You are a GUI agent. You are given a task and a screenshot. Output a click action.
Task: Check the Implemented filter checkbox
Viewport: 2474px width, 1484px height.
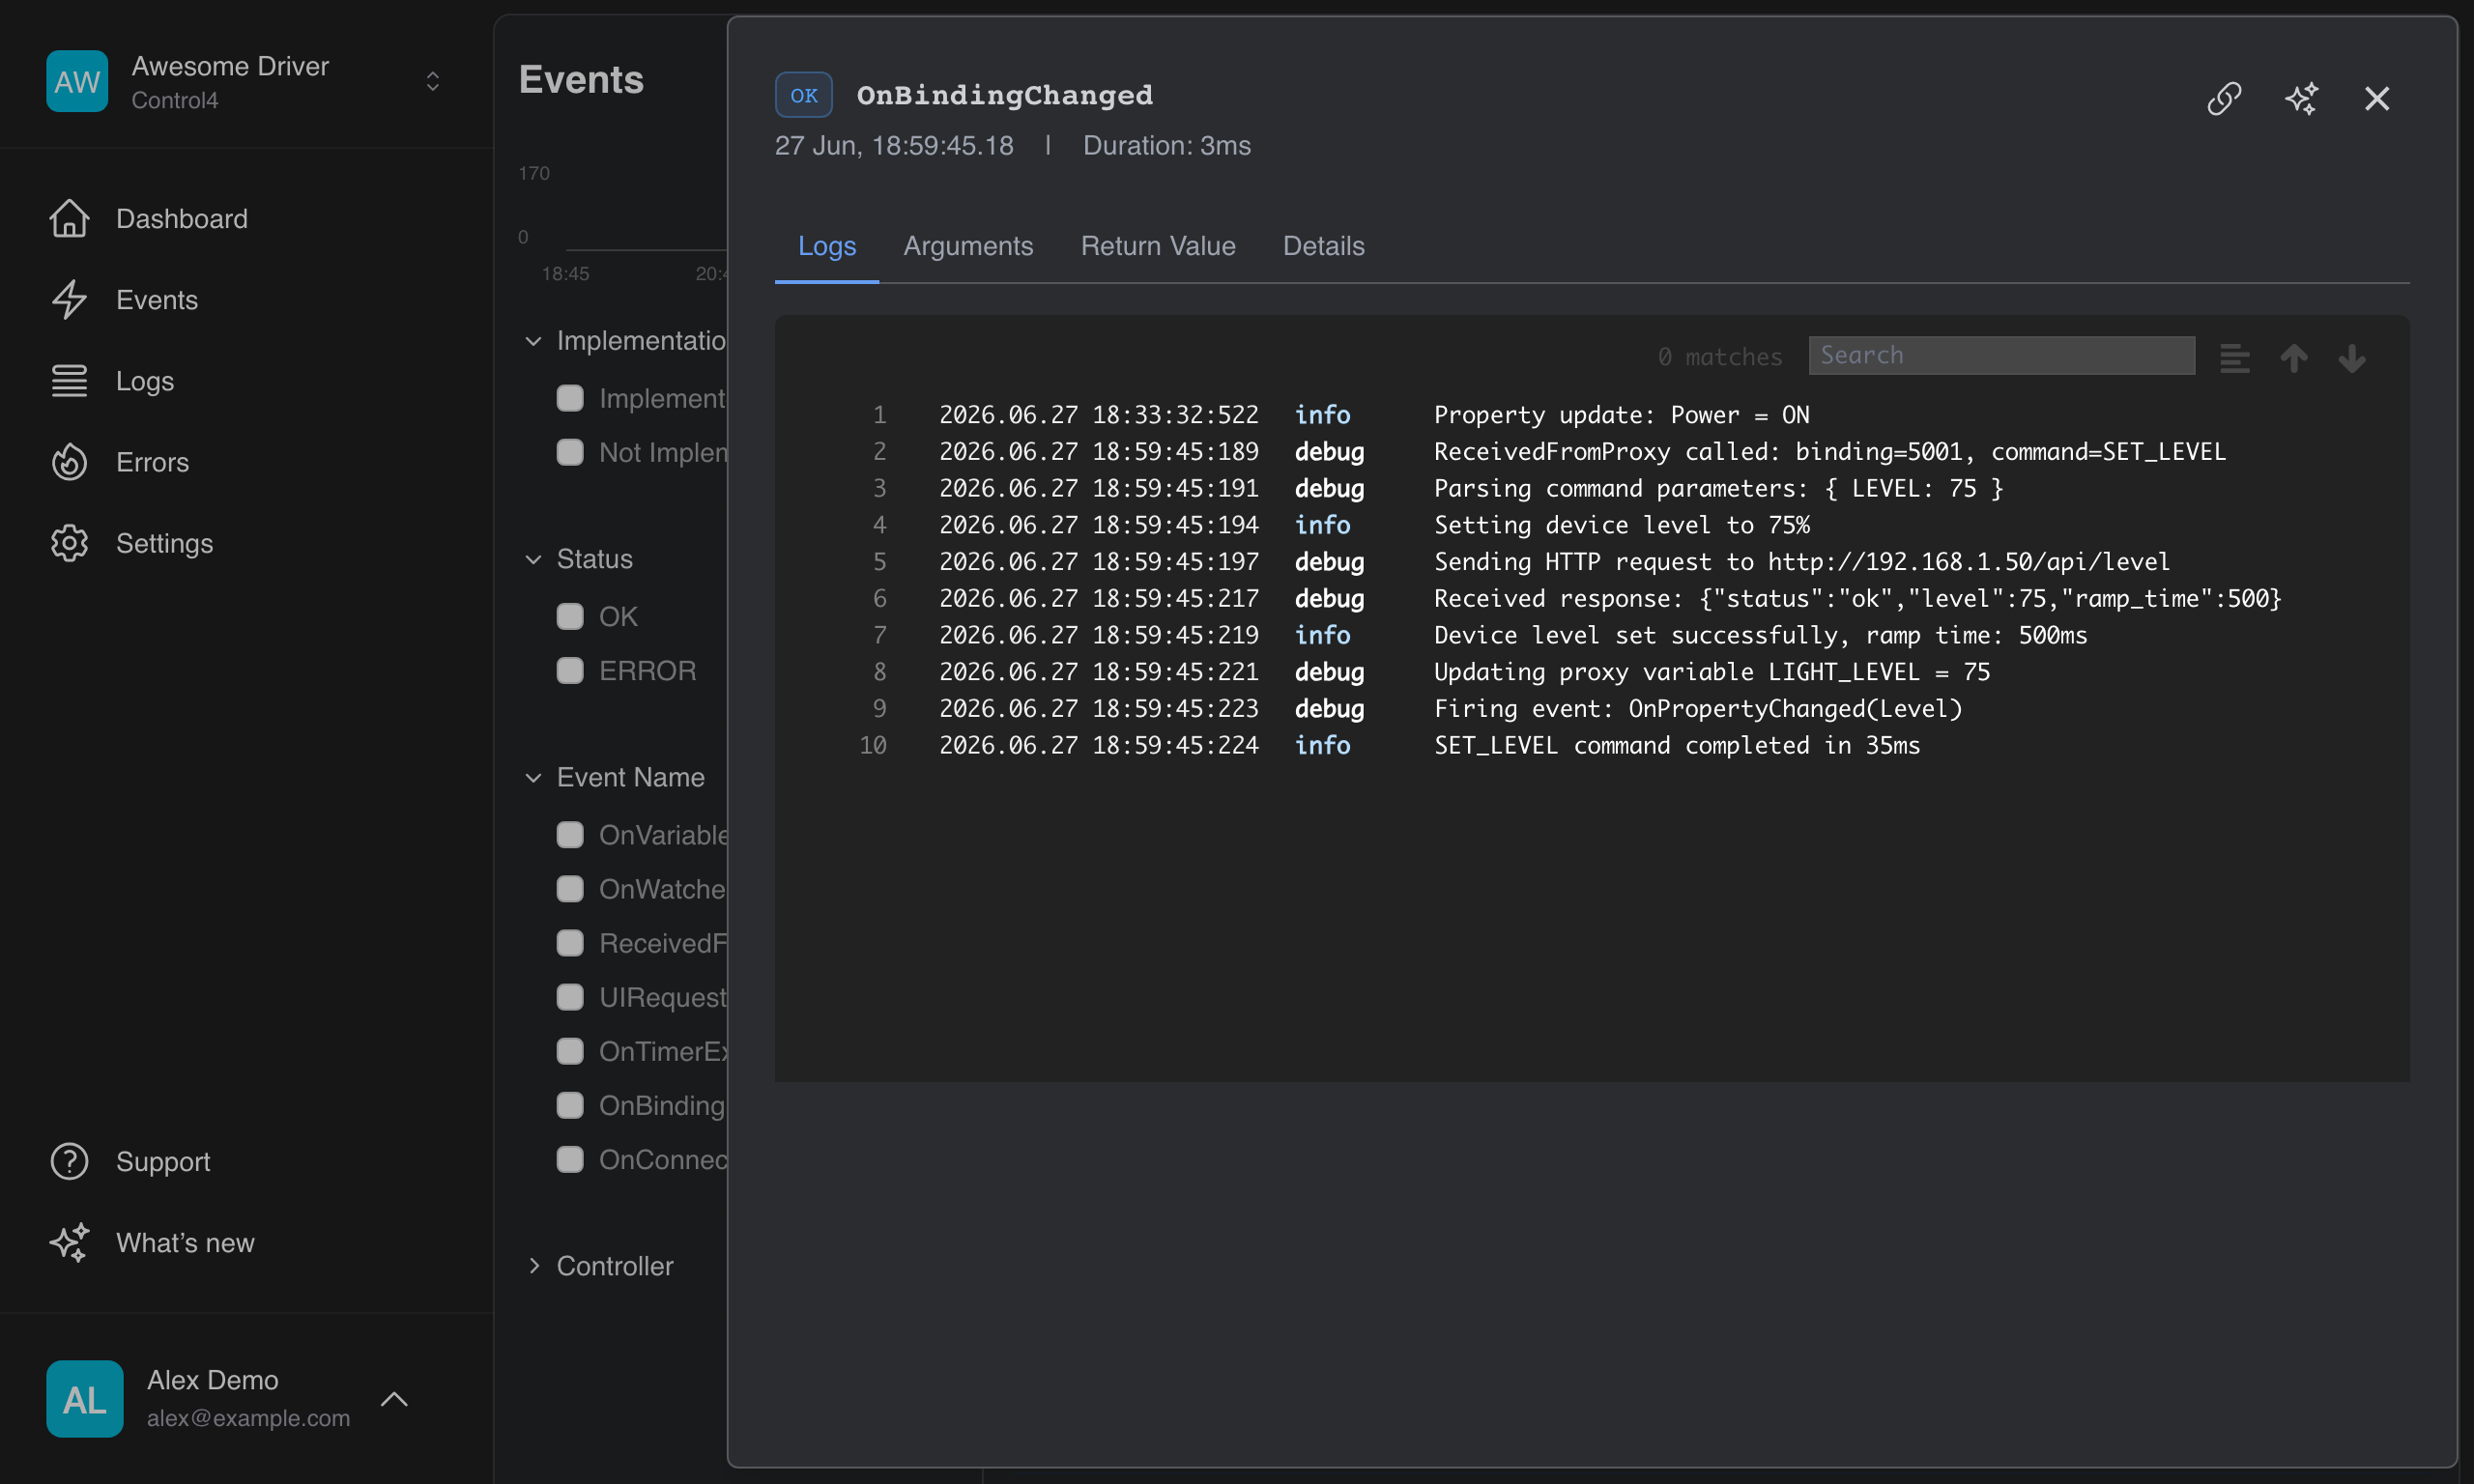[570, 398]
